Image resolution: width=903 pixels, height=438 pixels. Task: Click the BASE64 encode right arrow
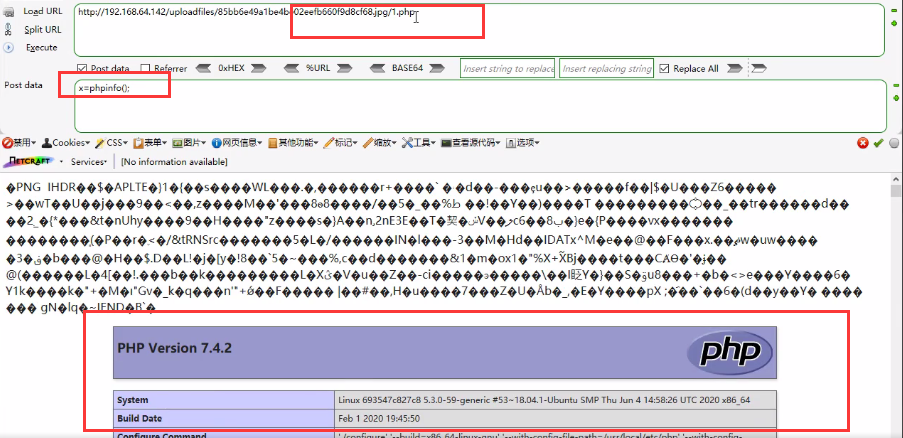click(x=442, y=69)
